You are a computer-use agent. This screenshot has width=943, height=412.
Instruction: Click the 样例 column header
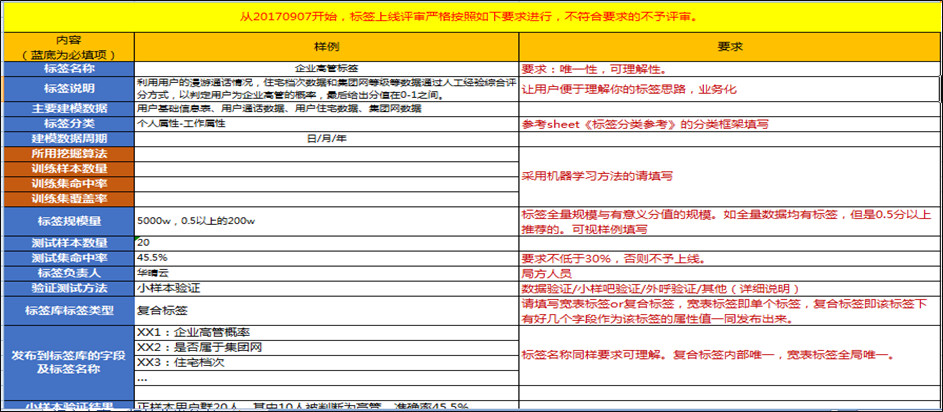point(327,47)
